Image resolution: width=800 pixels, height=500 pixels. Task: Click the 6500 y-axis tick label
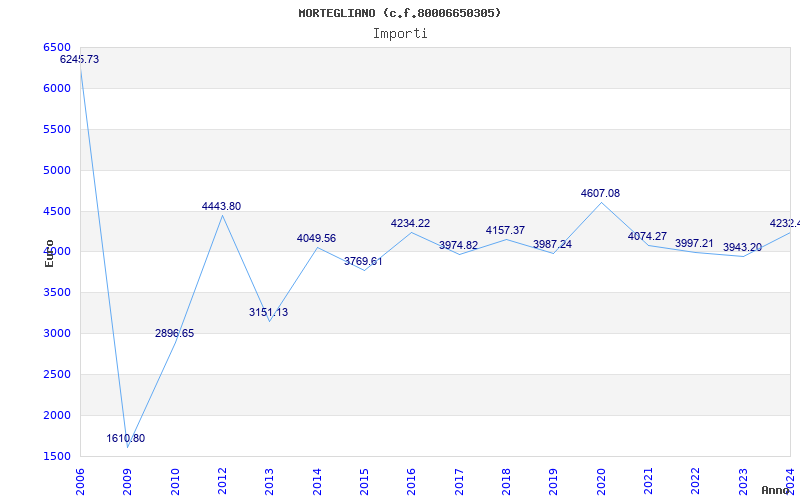coord(57,47)
